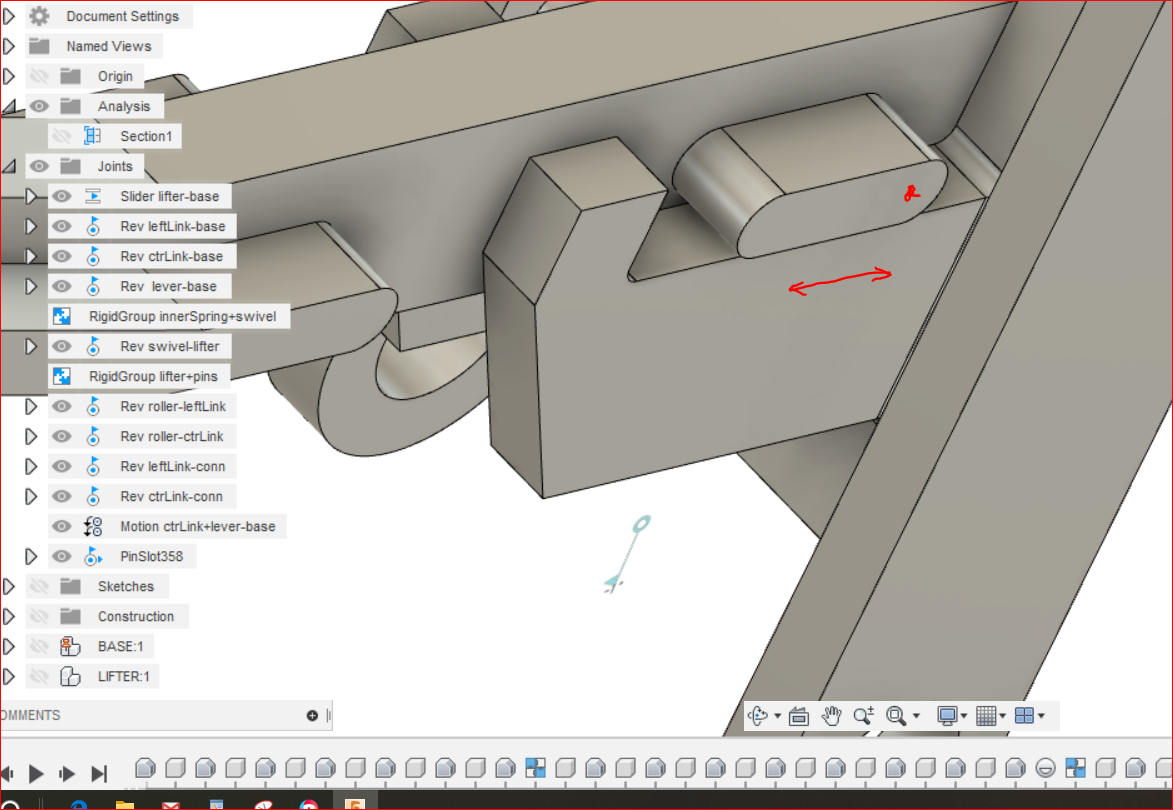Activate the Zoom tool
Image resolution: width=1173 pixels, height=810 pixels.
[x=862, y=715]
